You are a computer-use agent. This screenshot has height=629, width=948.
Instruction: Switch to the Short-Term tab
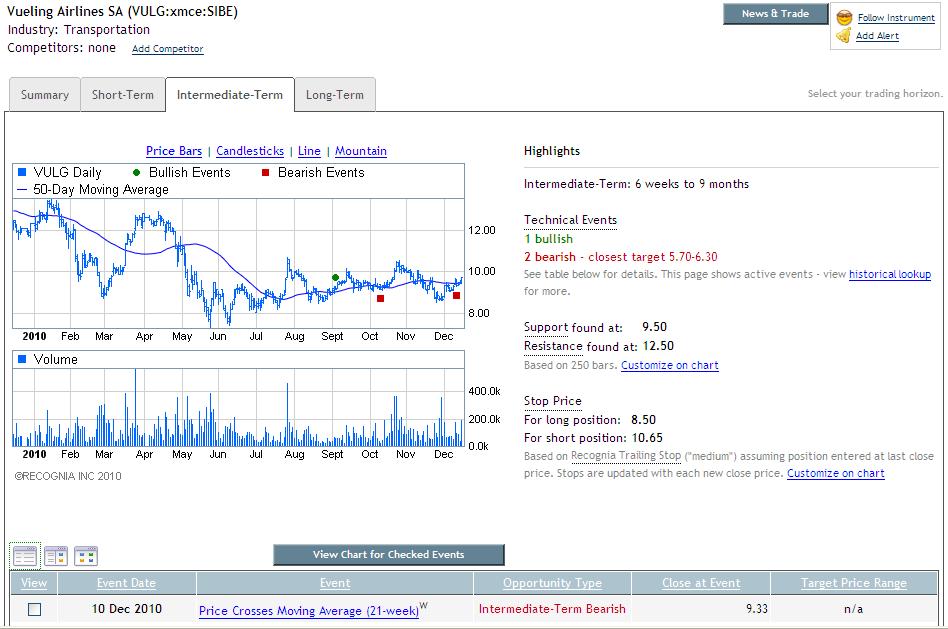click(123, 95)
